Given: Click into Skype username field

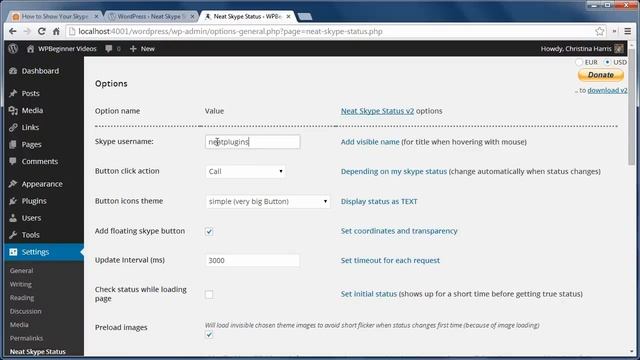Looking at the screenshot, I should 253,142.
